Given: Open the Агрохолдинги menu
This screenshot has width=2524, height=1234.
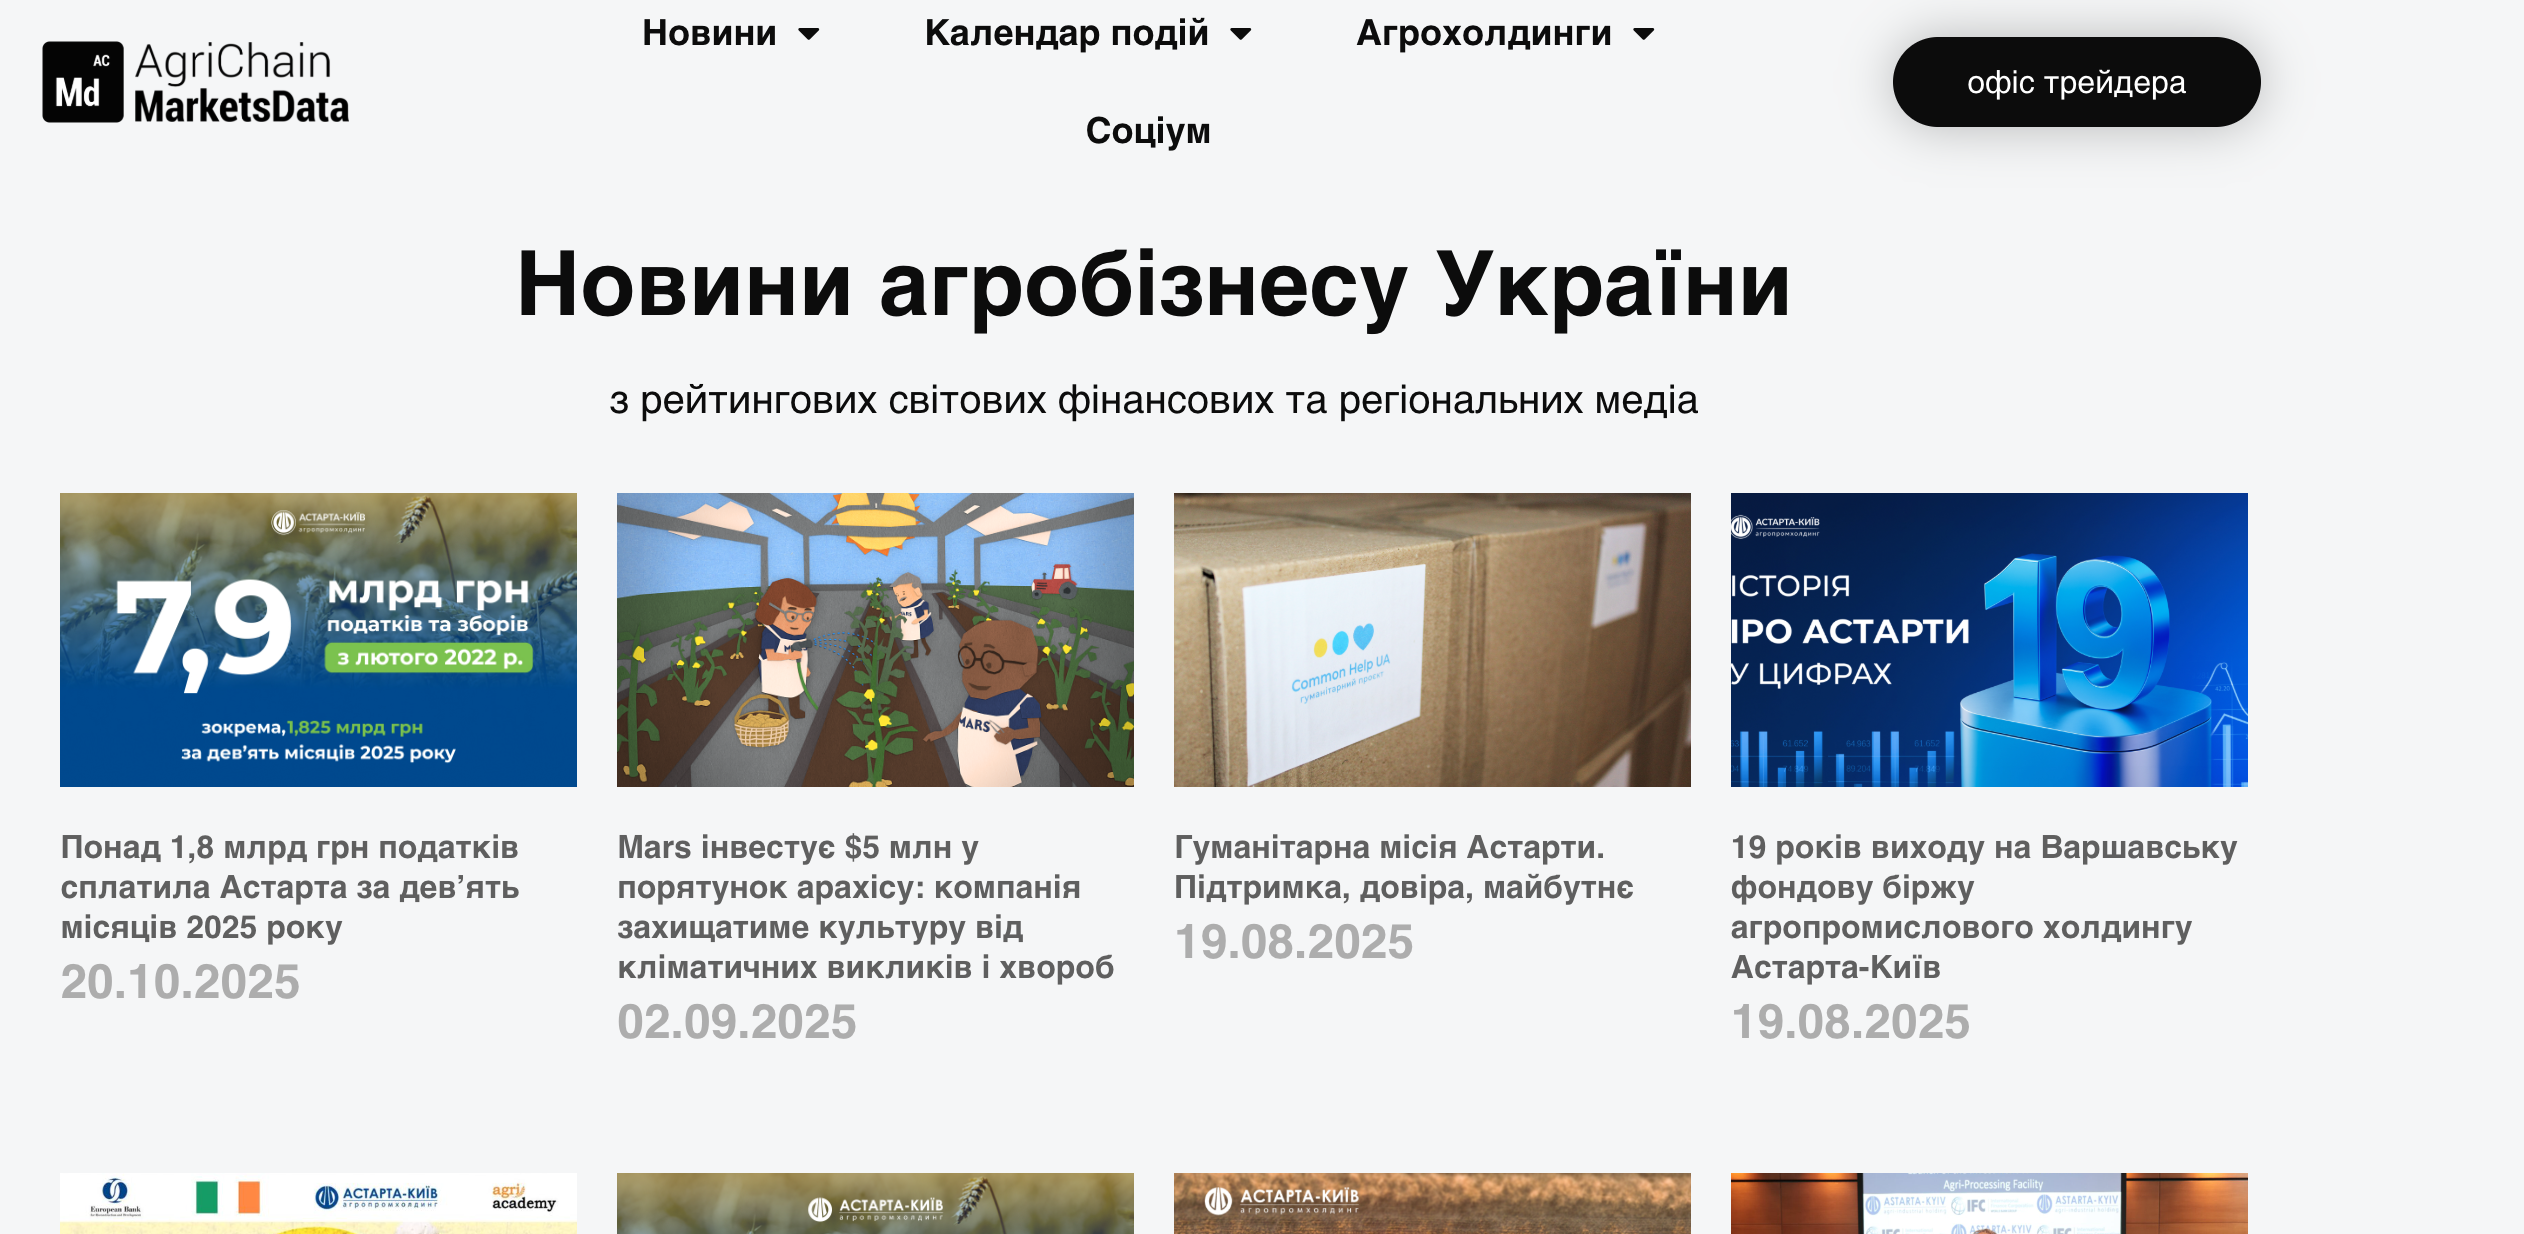Looking at the screenshot, I should pos(1483,33).
